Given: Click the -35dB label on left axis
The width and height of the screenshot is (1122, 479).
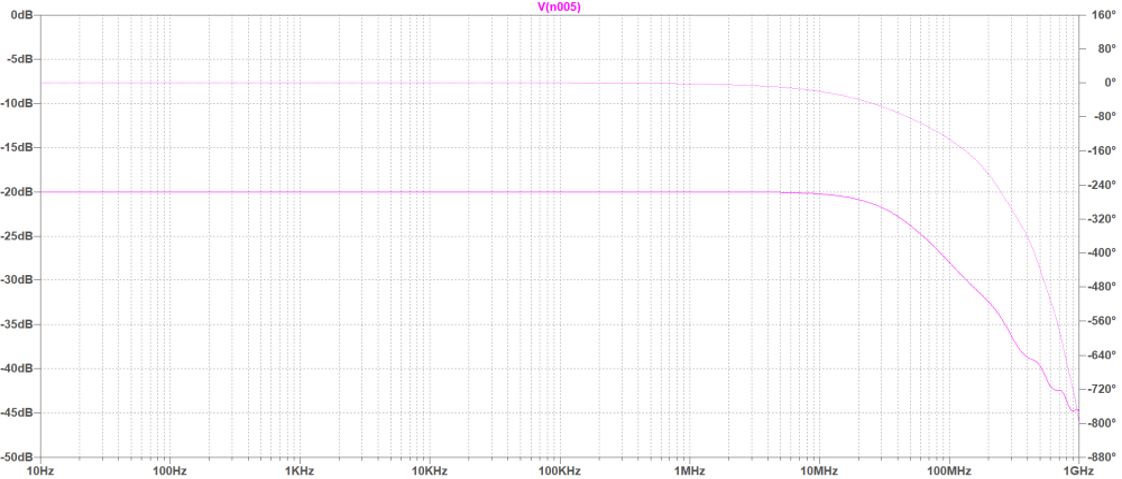Looking at the screenshot, I should tap(18, 324).
